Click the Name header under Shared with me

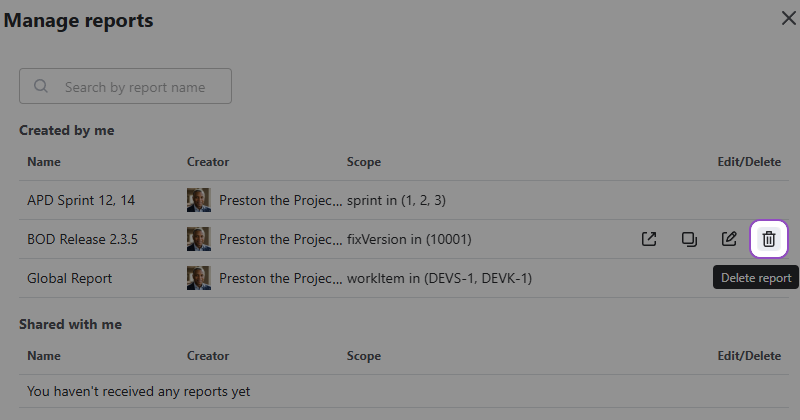44,356
